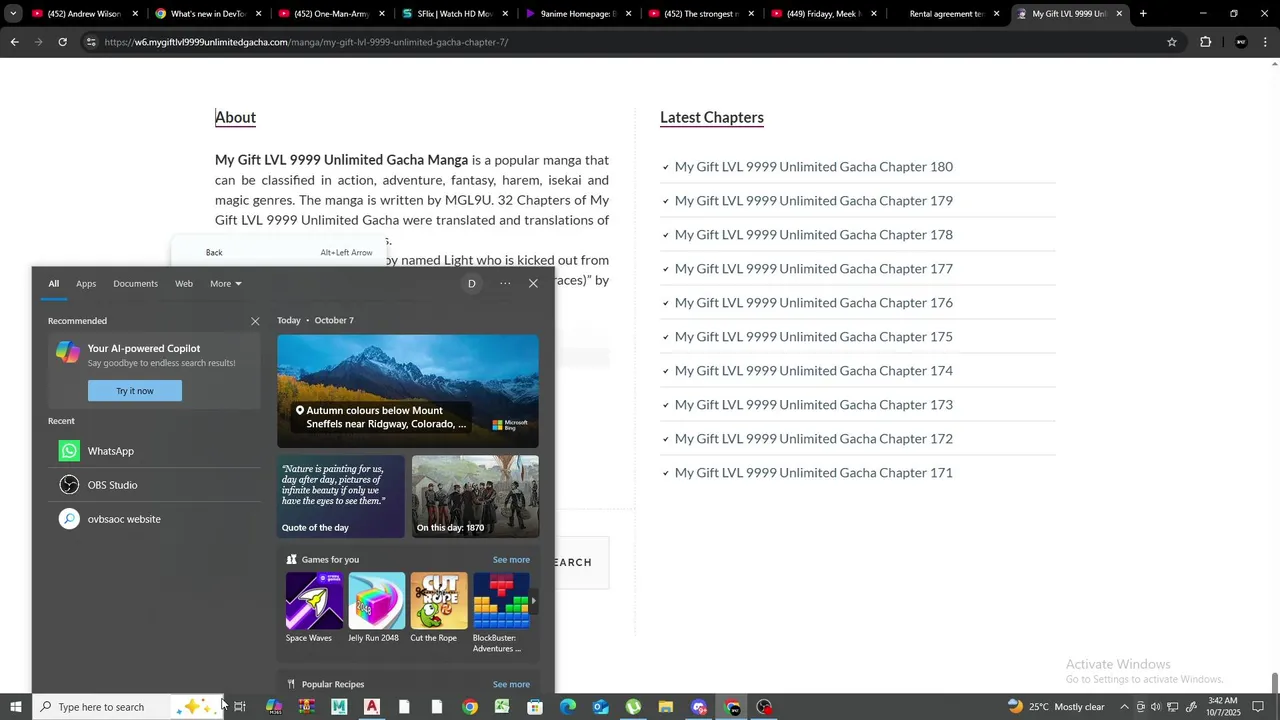
Task: Switch to 'What's new in DevTools' tab
Action: [x=208, y=14]
